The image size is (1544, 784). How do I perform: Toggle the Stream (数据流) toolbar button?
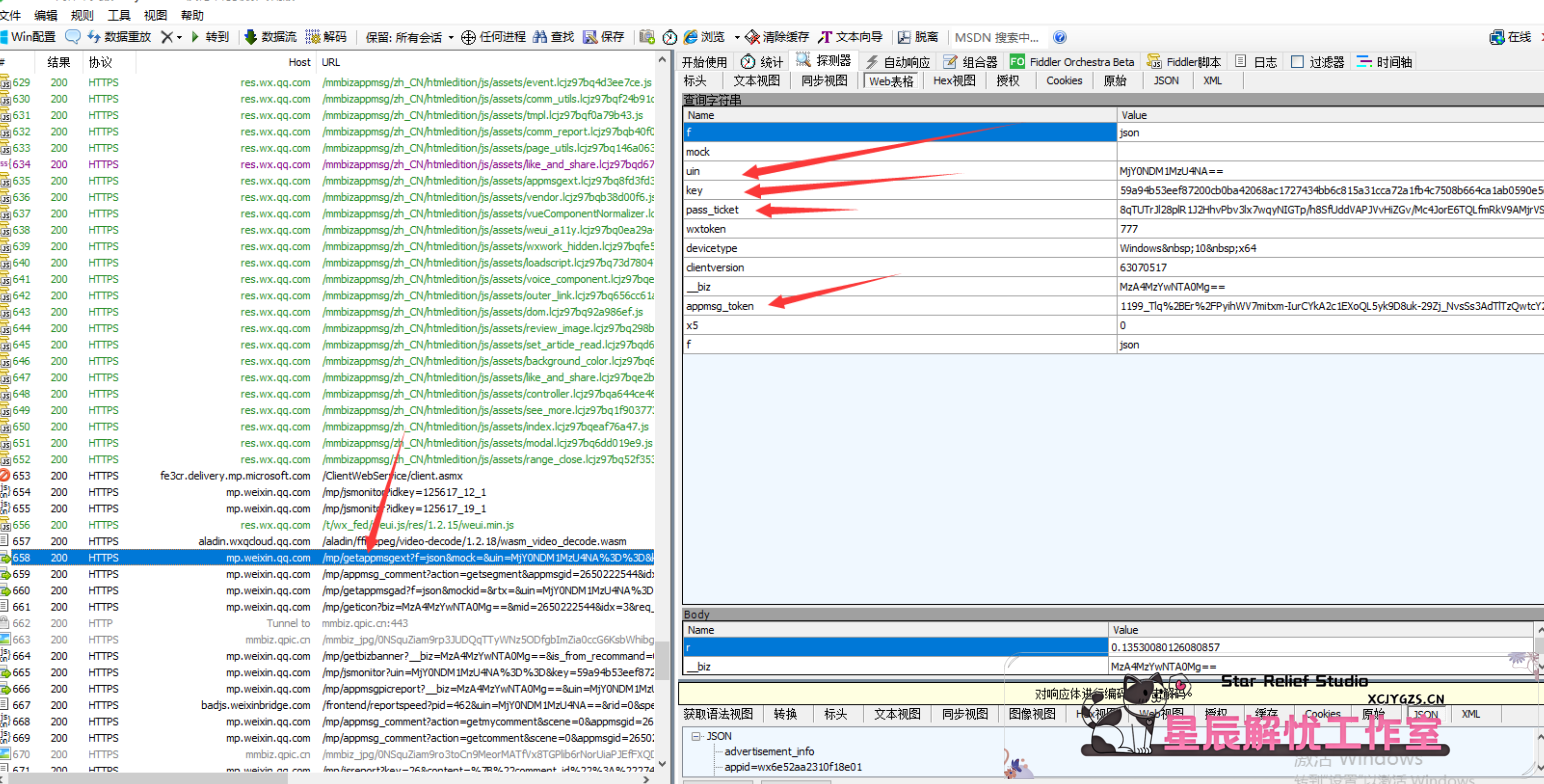click(270, 37)
